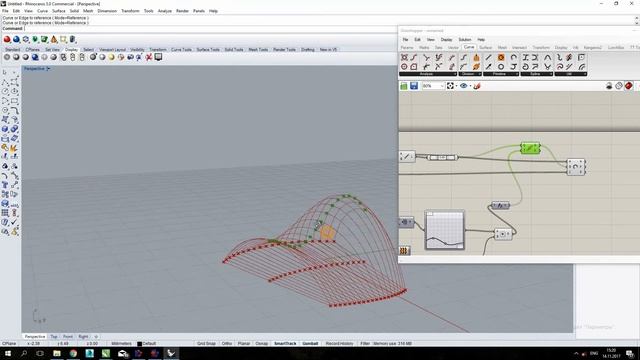Screen dimensions: 640x360
Task: Click the green selected component on canvas
Action: [531, 148]
